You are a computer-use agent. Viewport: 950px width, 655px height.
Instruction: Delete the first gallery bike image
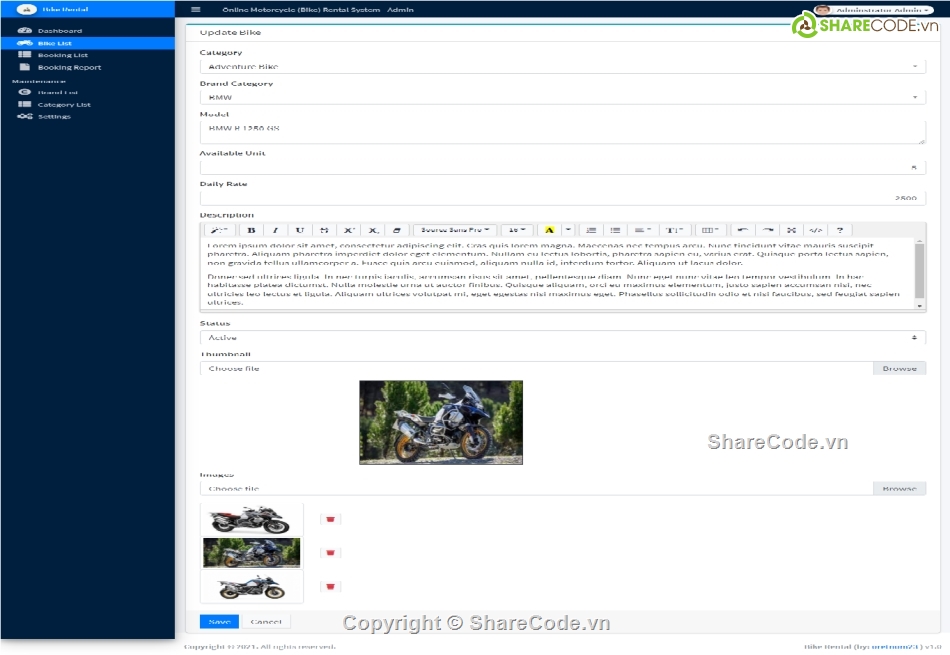(331, 519)
